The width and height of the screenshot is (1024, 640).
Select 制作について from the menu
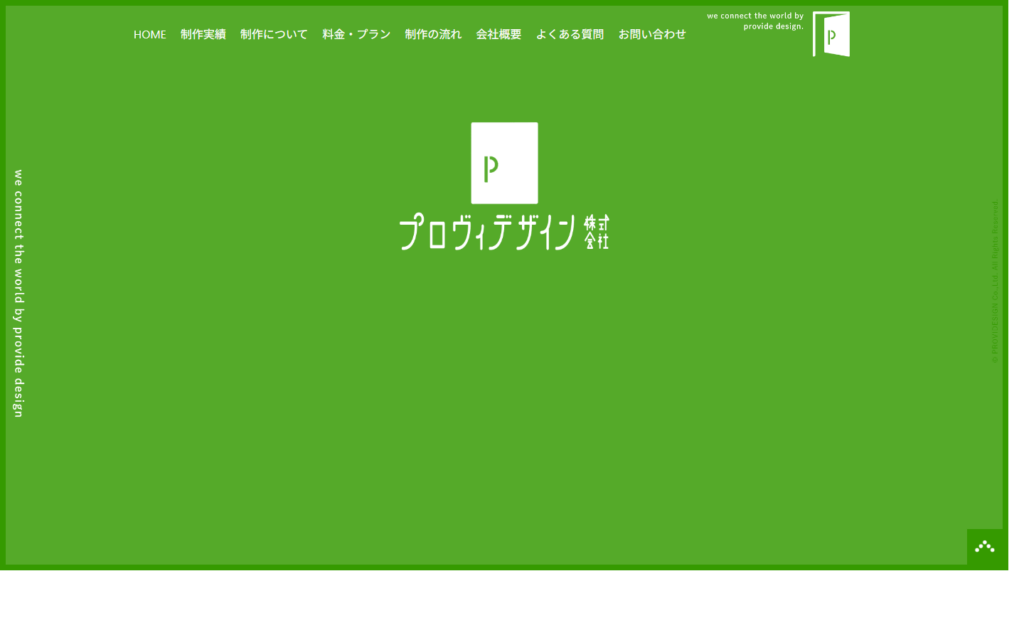pos(274,34)
